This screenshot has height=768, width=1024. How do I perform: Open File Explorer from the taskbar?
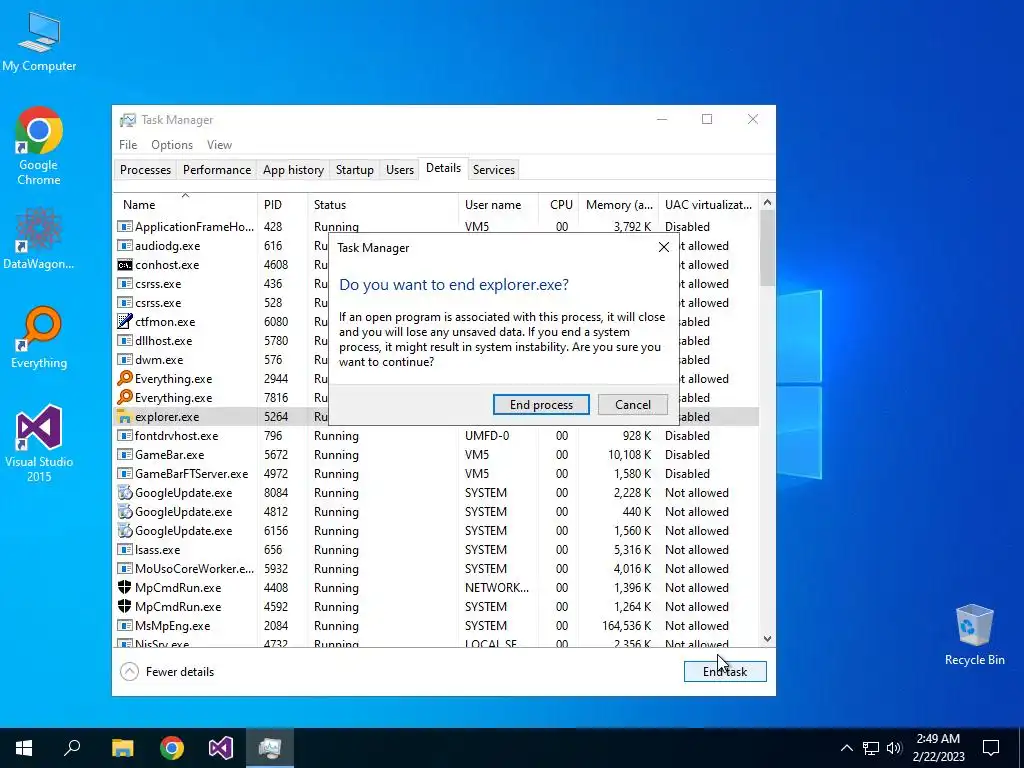[122, 748]
